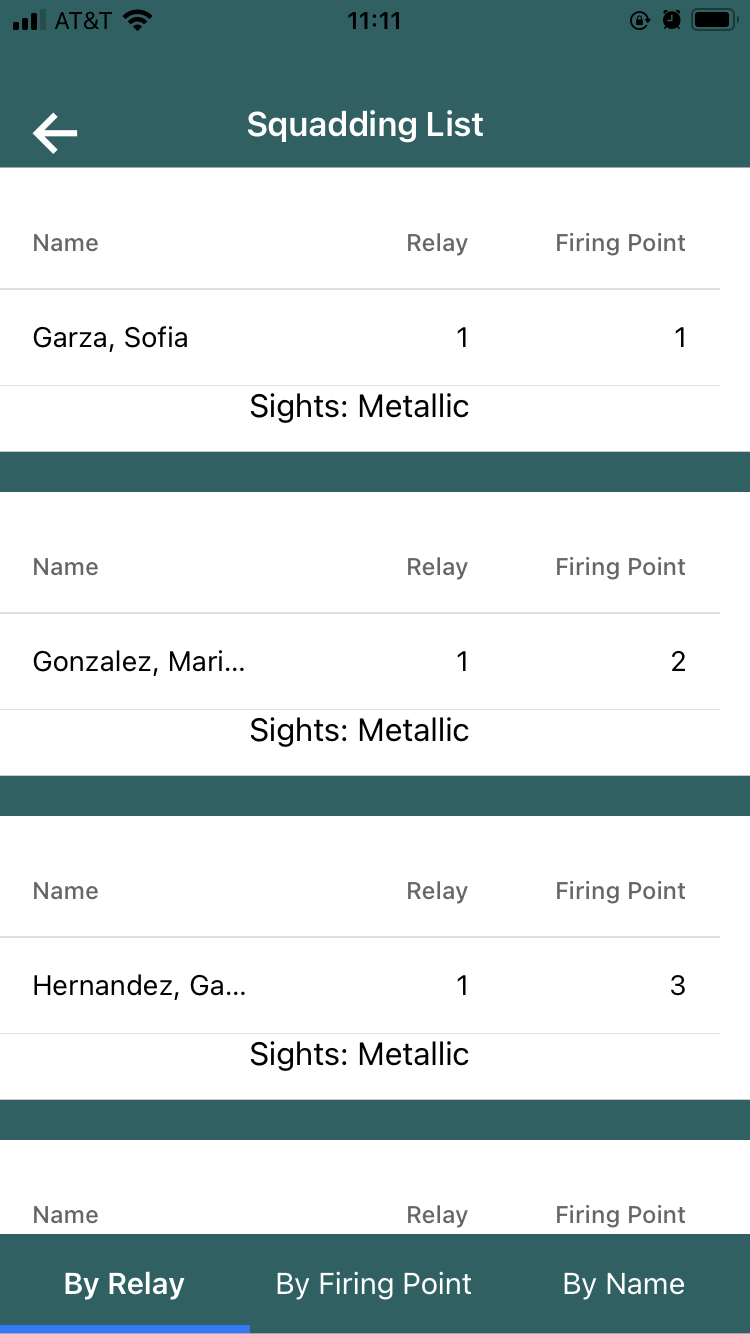Tap Sights: Metallic under Garza, Sofia
This screenshot has width=750, height=1334.
click(359, 407)
